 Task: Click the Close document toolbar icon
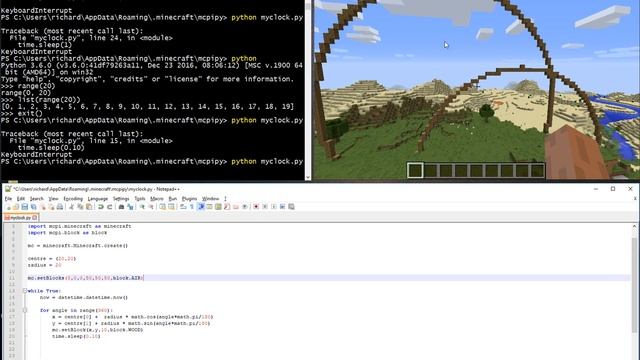click(x=42, y=207)
